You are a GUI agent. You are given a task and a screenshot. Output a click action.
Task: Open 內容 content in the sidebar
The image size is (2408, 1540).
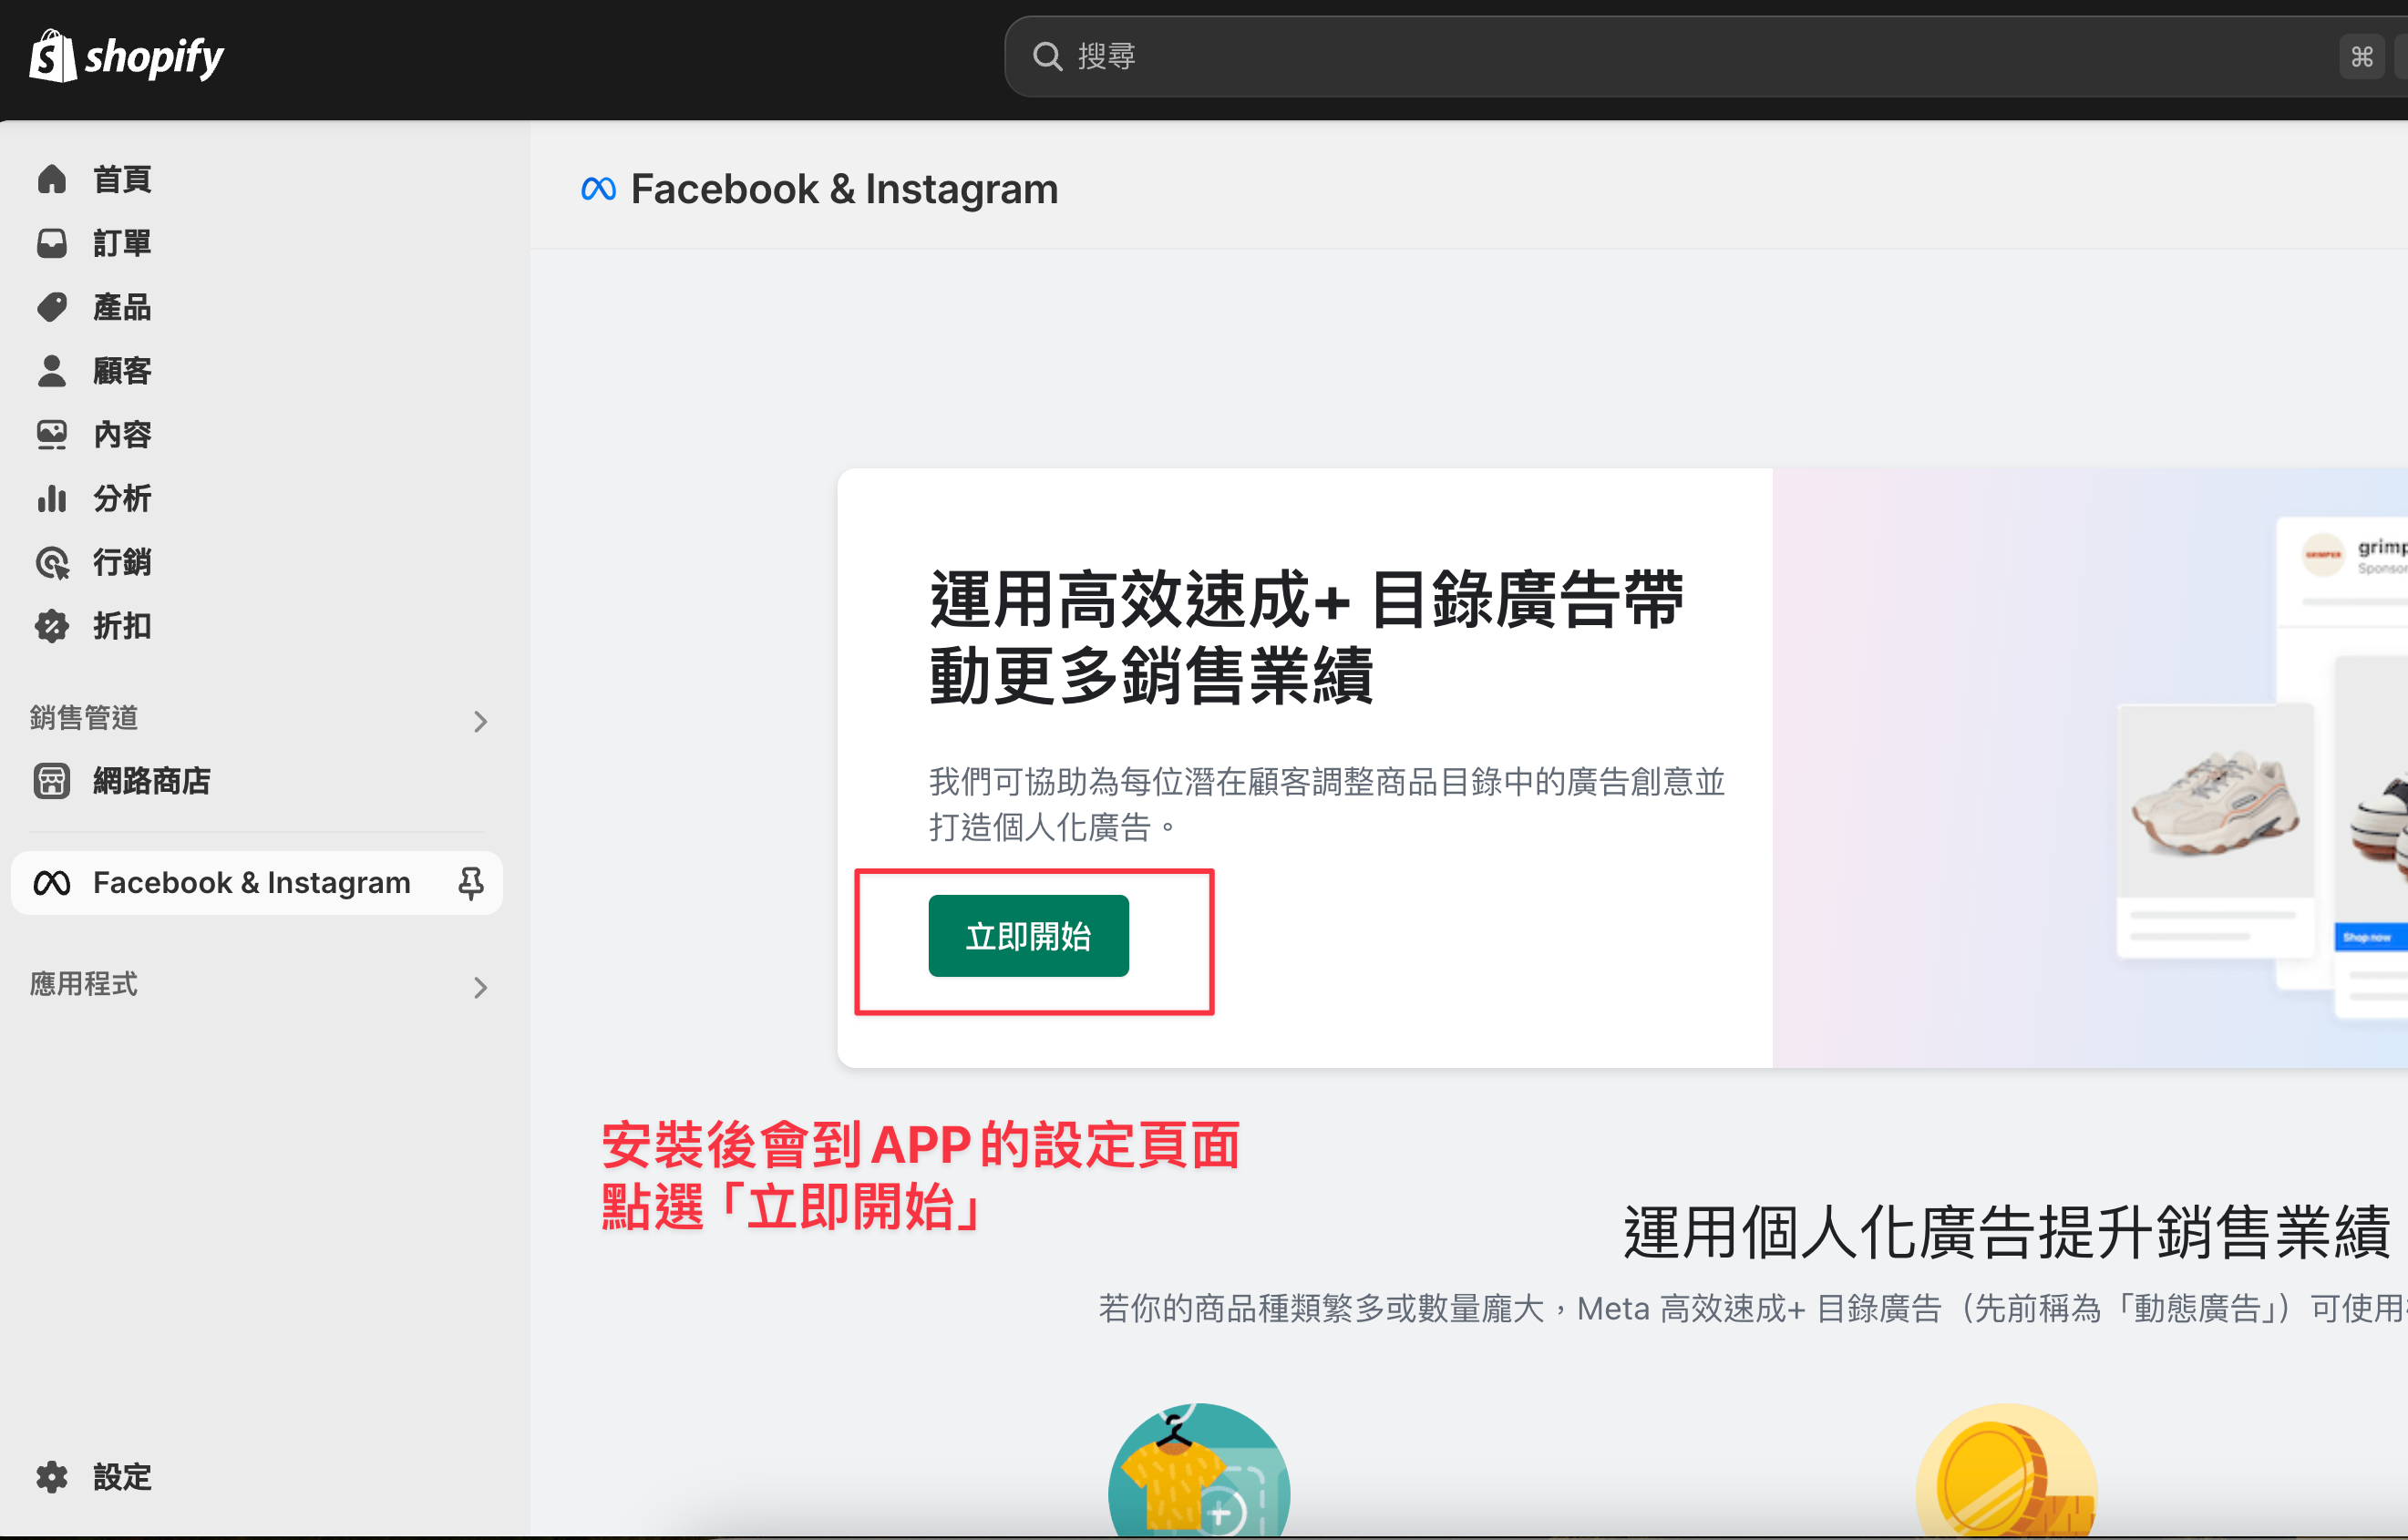coord(122,435)
